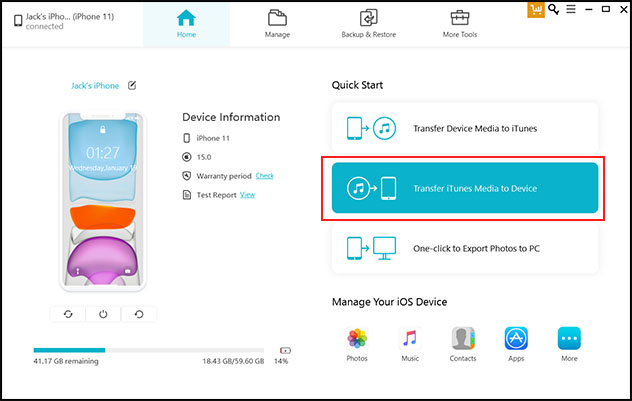Image resolution: width=632 pixels, height=401 pixels.
Task: Click the 15.0 iOS version text
Action: tap(204, 157)
